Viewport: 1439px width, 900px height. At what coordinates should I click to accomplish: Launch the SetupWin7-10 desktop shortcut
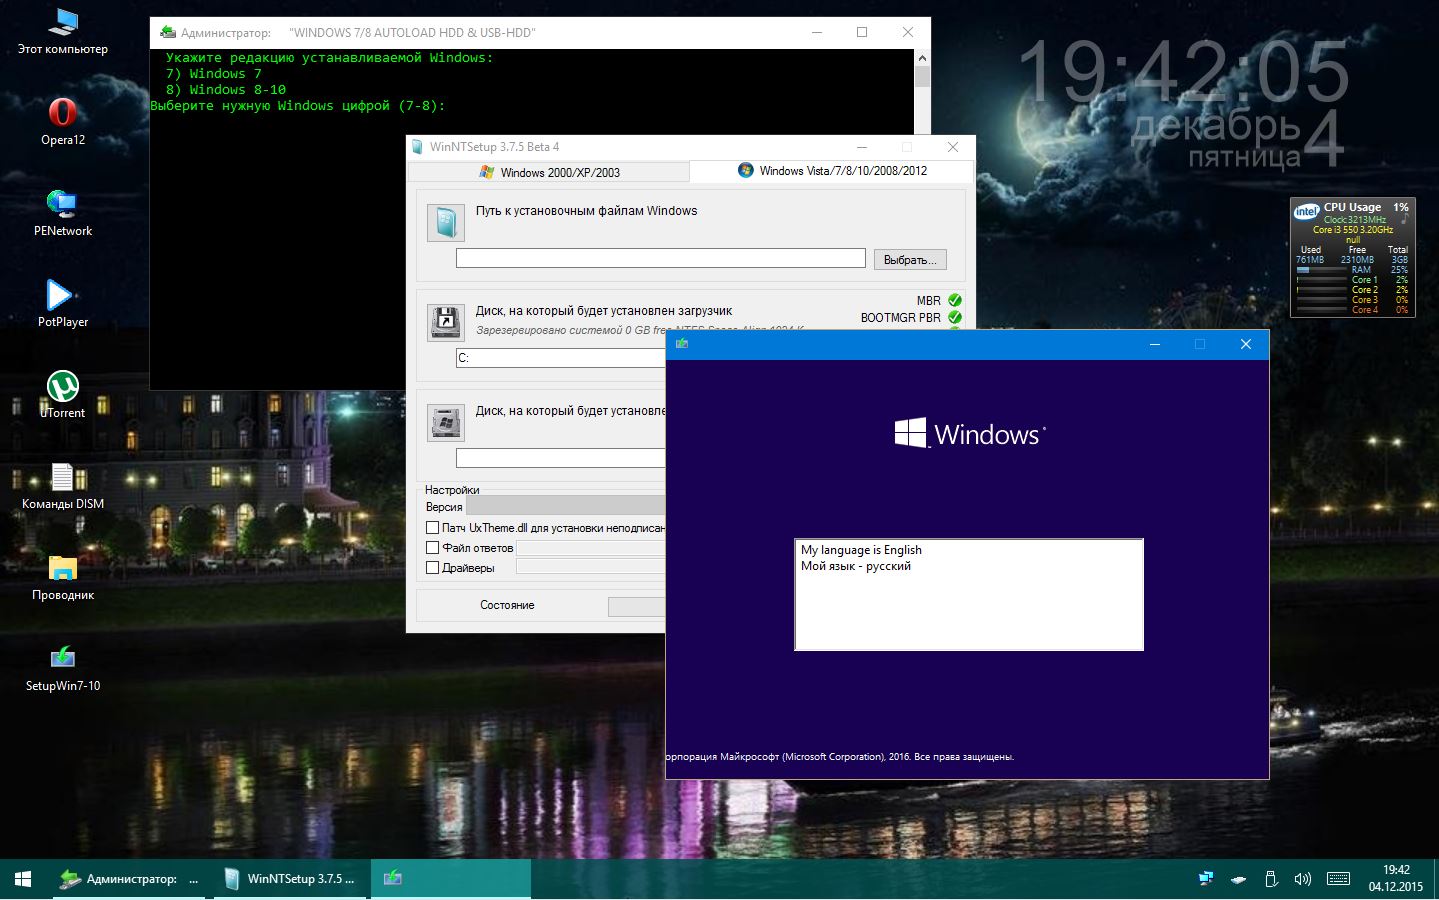(x=62, y=668)
